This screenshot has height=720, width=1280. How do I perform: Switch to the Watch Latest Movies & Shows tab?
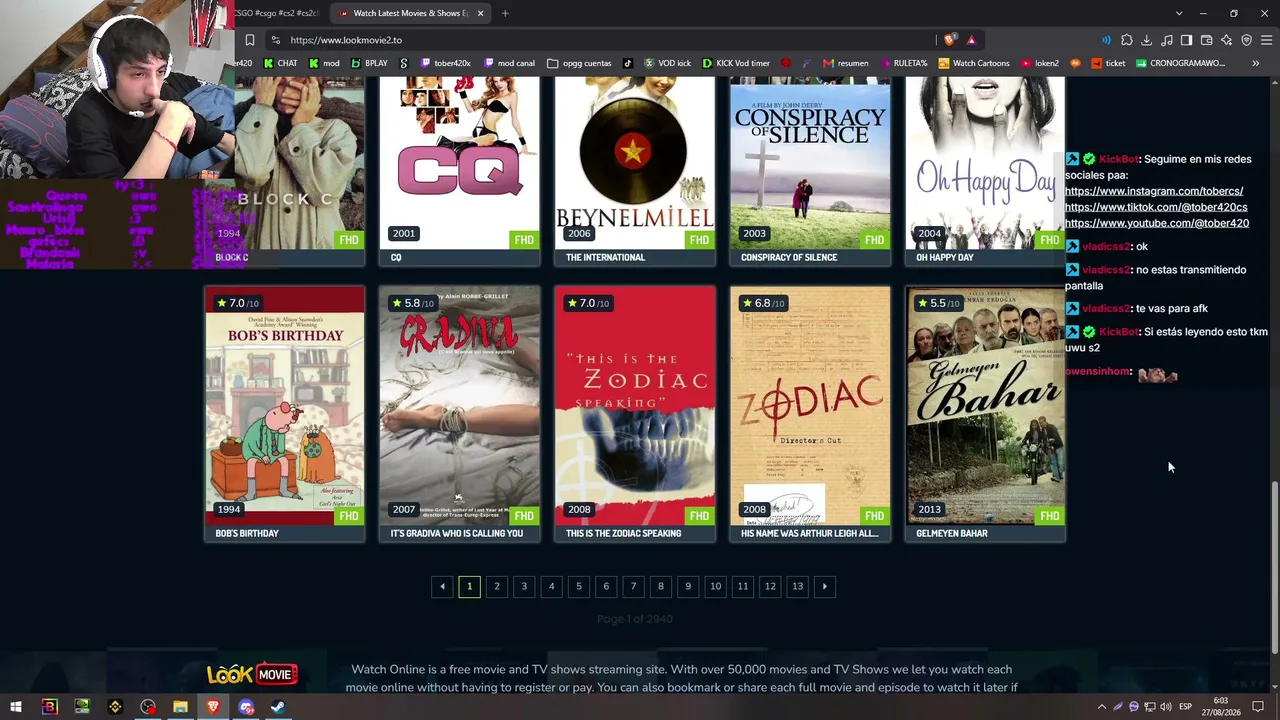pos(410,13)
